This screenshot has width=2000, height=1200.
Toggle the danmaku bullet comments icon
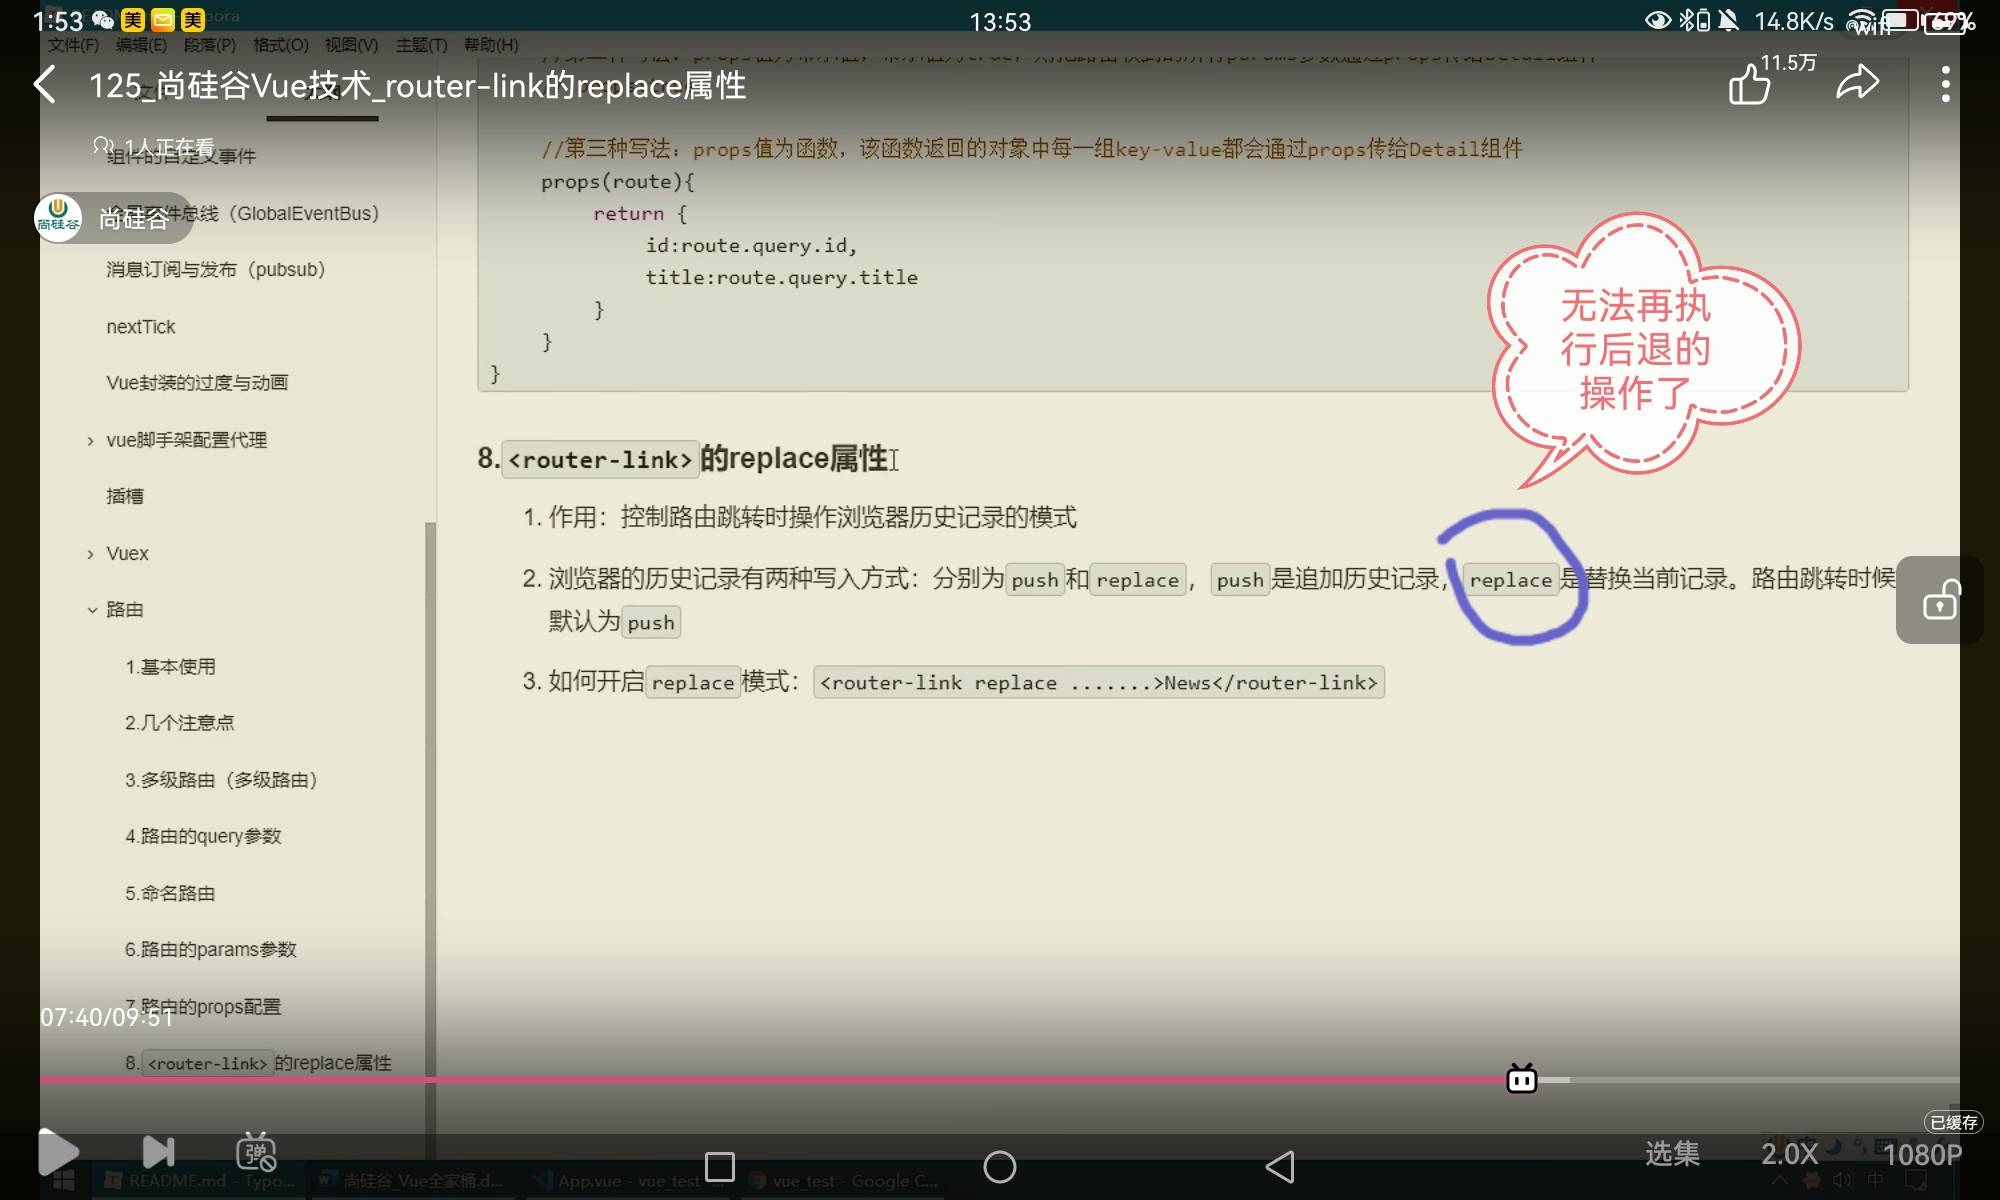pyautogui.click(x=256, y=1153)
